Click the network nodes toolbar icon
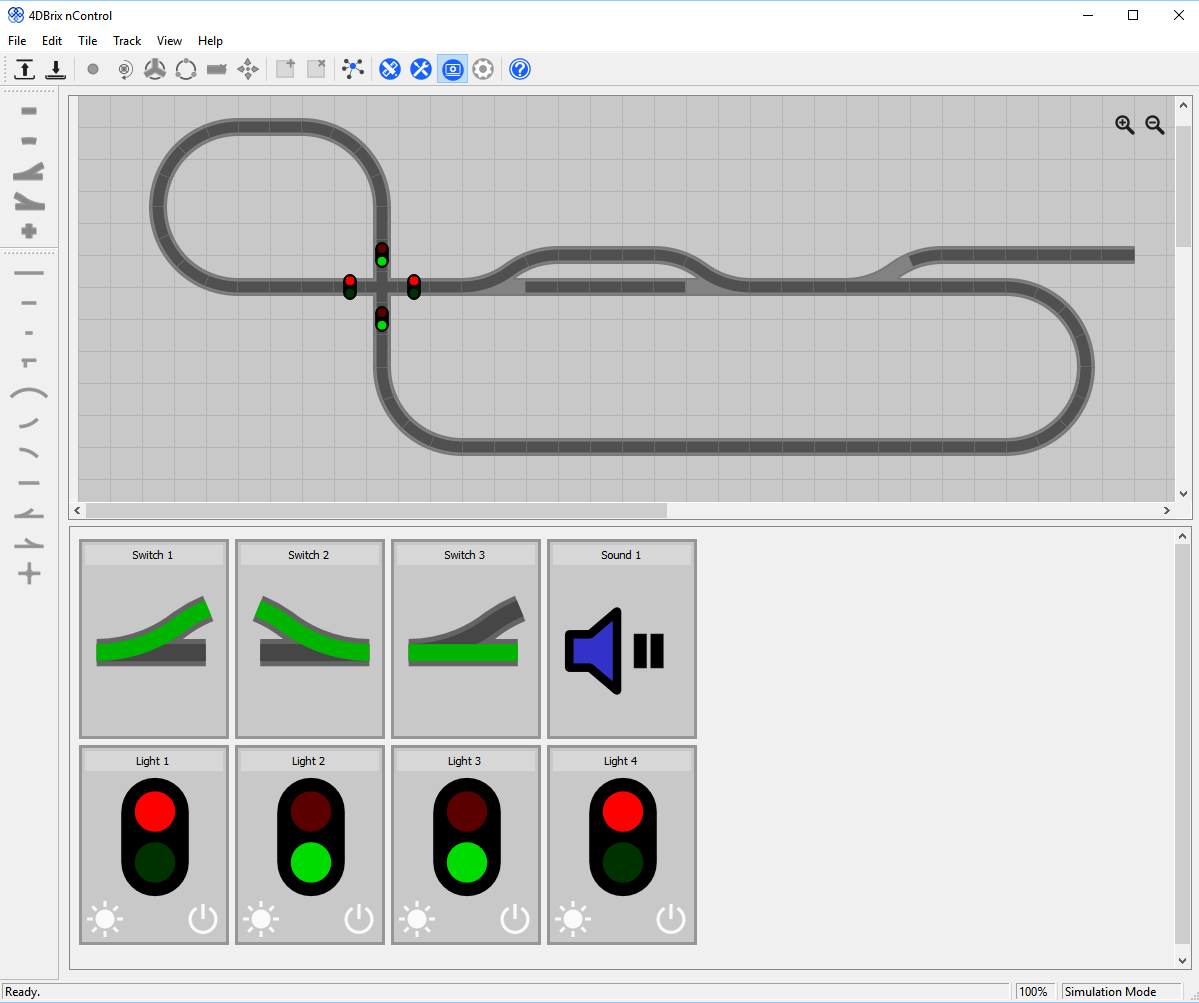The width and height of the screenshot is (1199, 1003). pyautogui.click(x=353, y=69)
